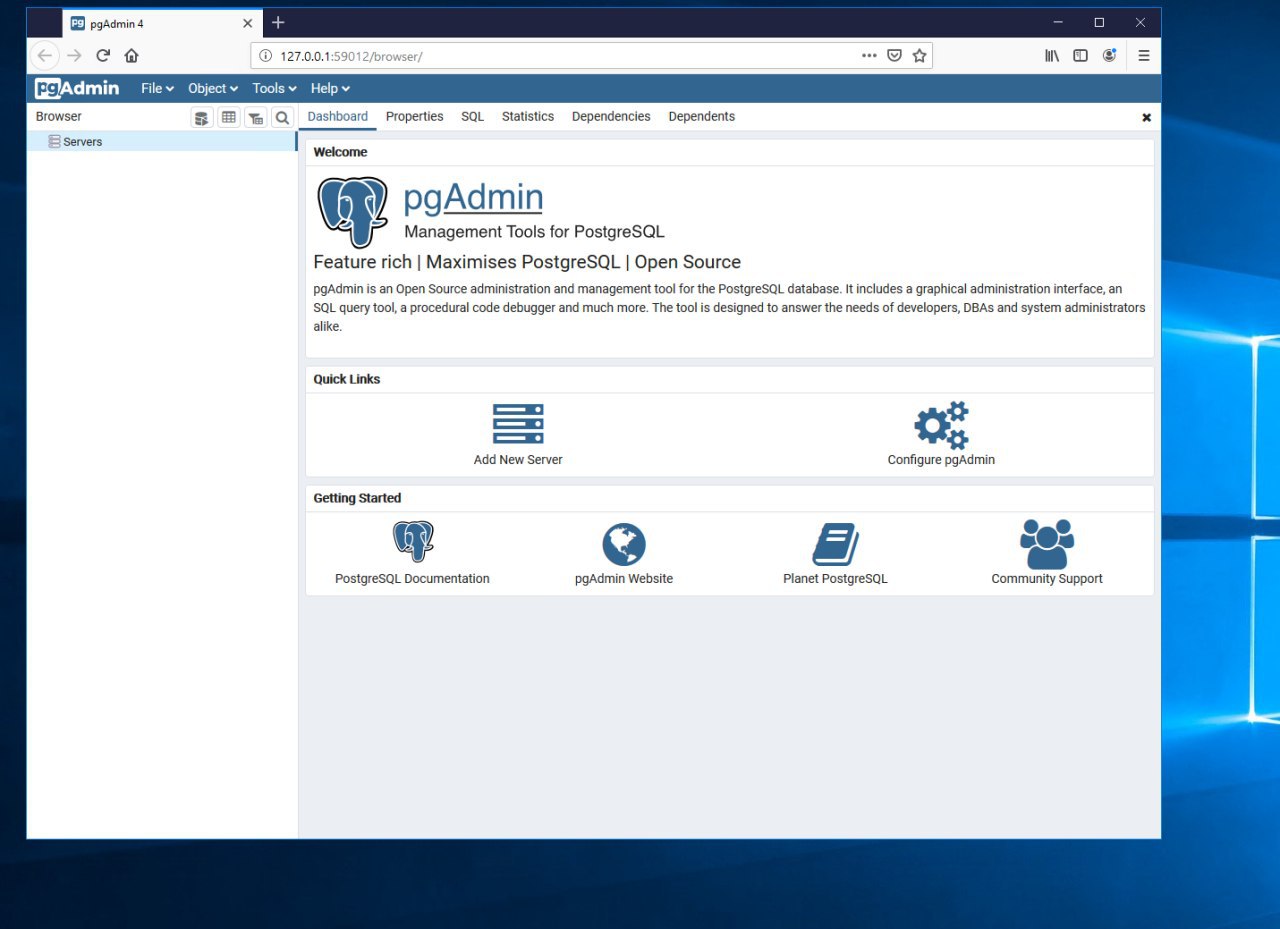Reload the page with the refresh icon
This screenshot has width=1280, height=929.
click(x=103, y=56)
